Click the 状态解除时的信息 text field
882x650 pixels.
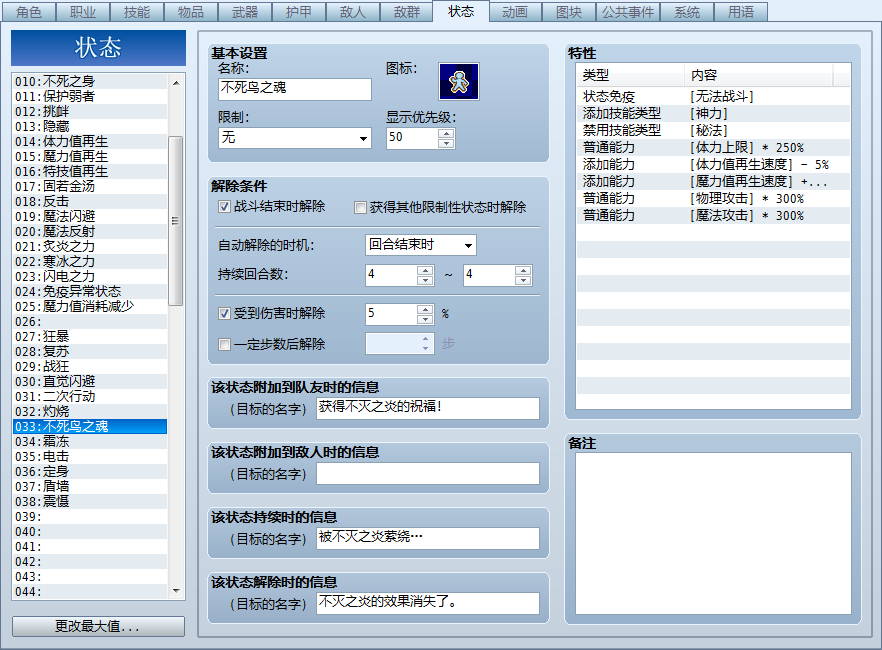click(x=428, y=603)
